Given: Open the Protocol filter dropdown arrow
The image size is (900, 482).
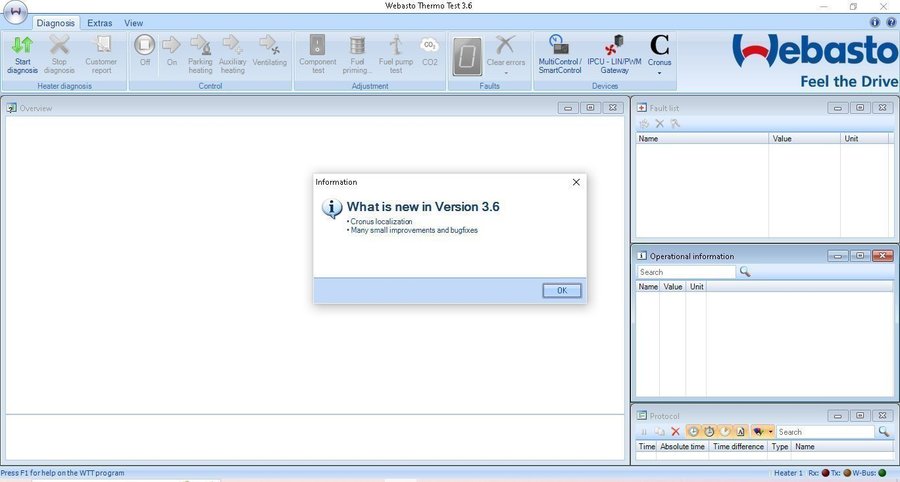Looking at the screenshot, I should pos(770,432).
